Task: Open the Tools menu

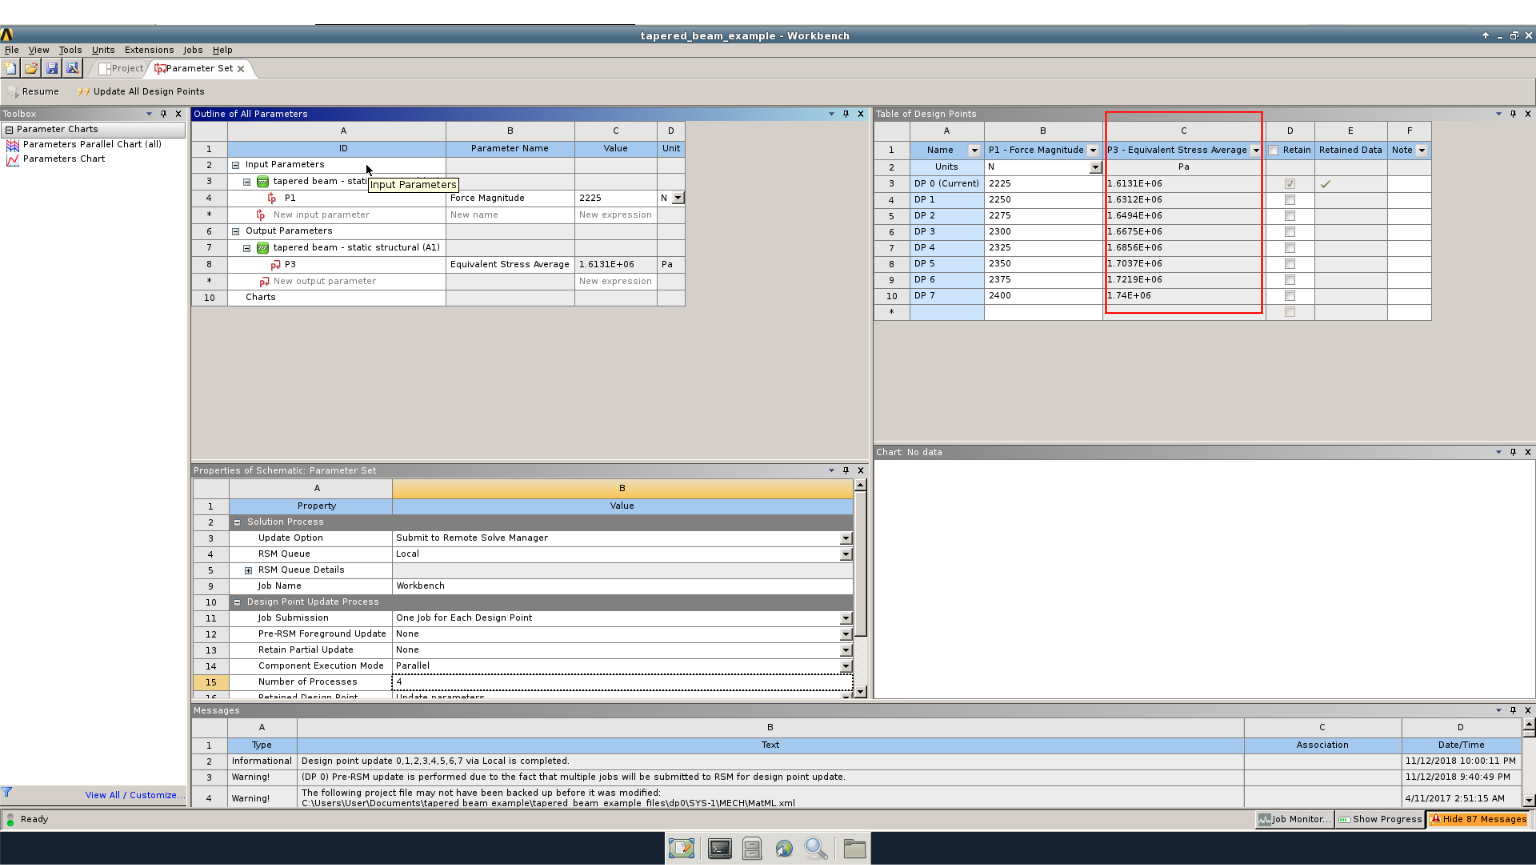Action: tap(70, 50)
